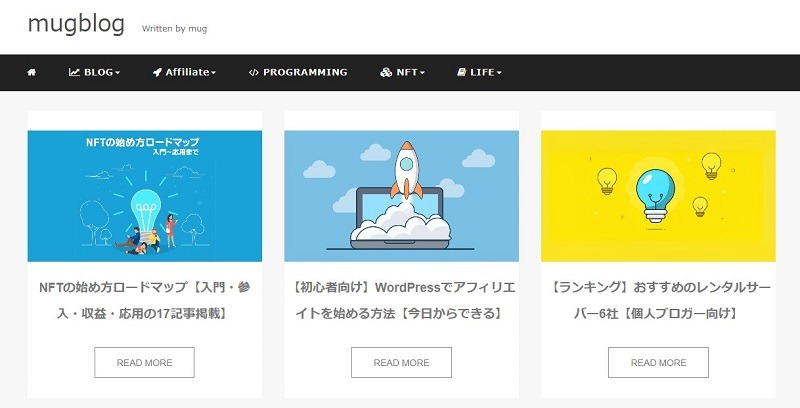Click the code brackets icon beside PROGRAMMING
Screen dimensions: 800x408
(254, 73)
